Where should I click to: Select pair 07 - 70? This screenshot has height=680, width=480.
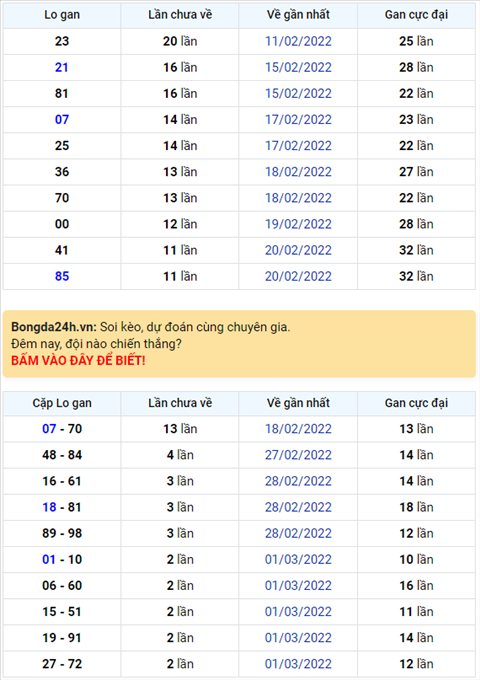click(x=62, y=429)
